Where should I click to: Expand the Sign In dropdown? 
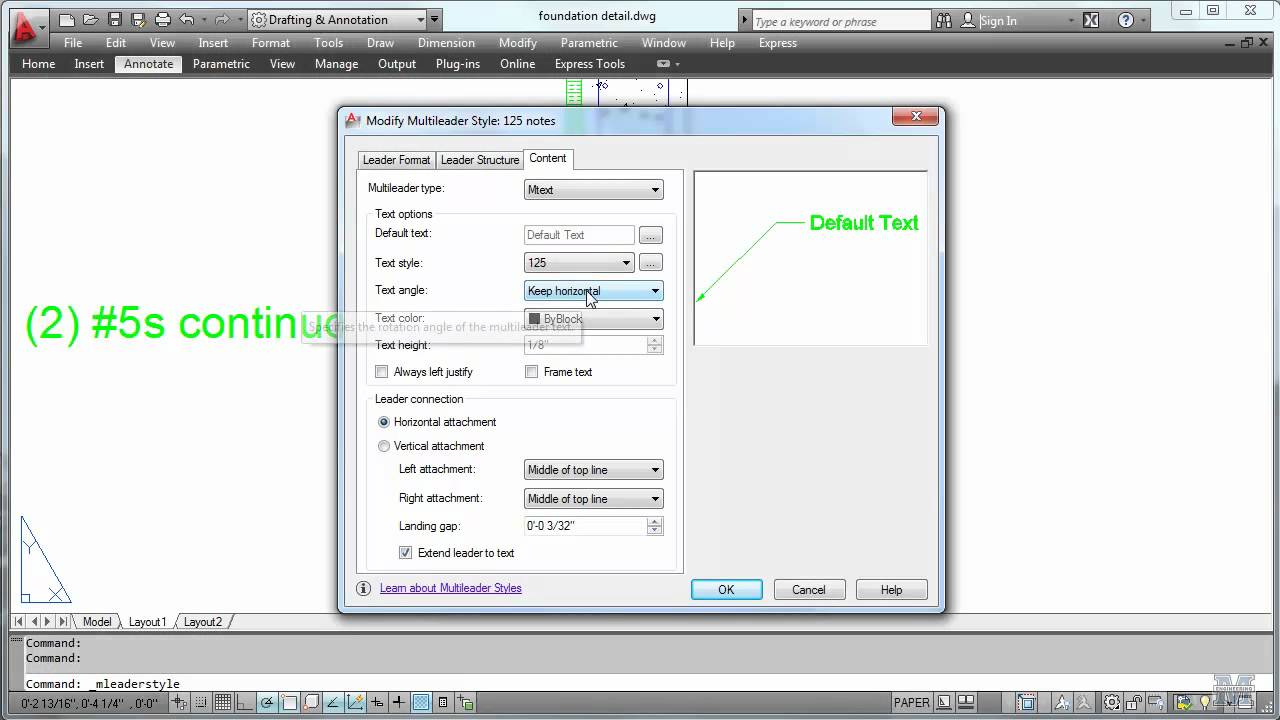click(1071, 20)
